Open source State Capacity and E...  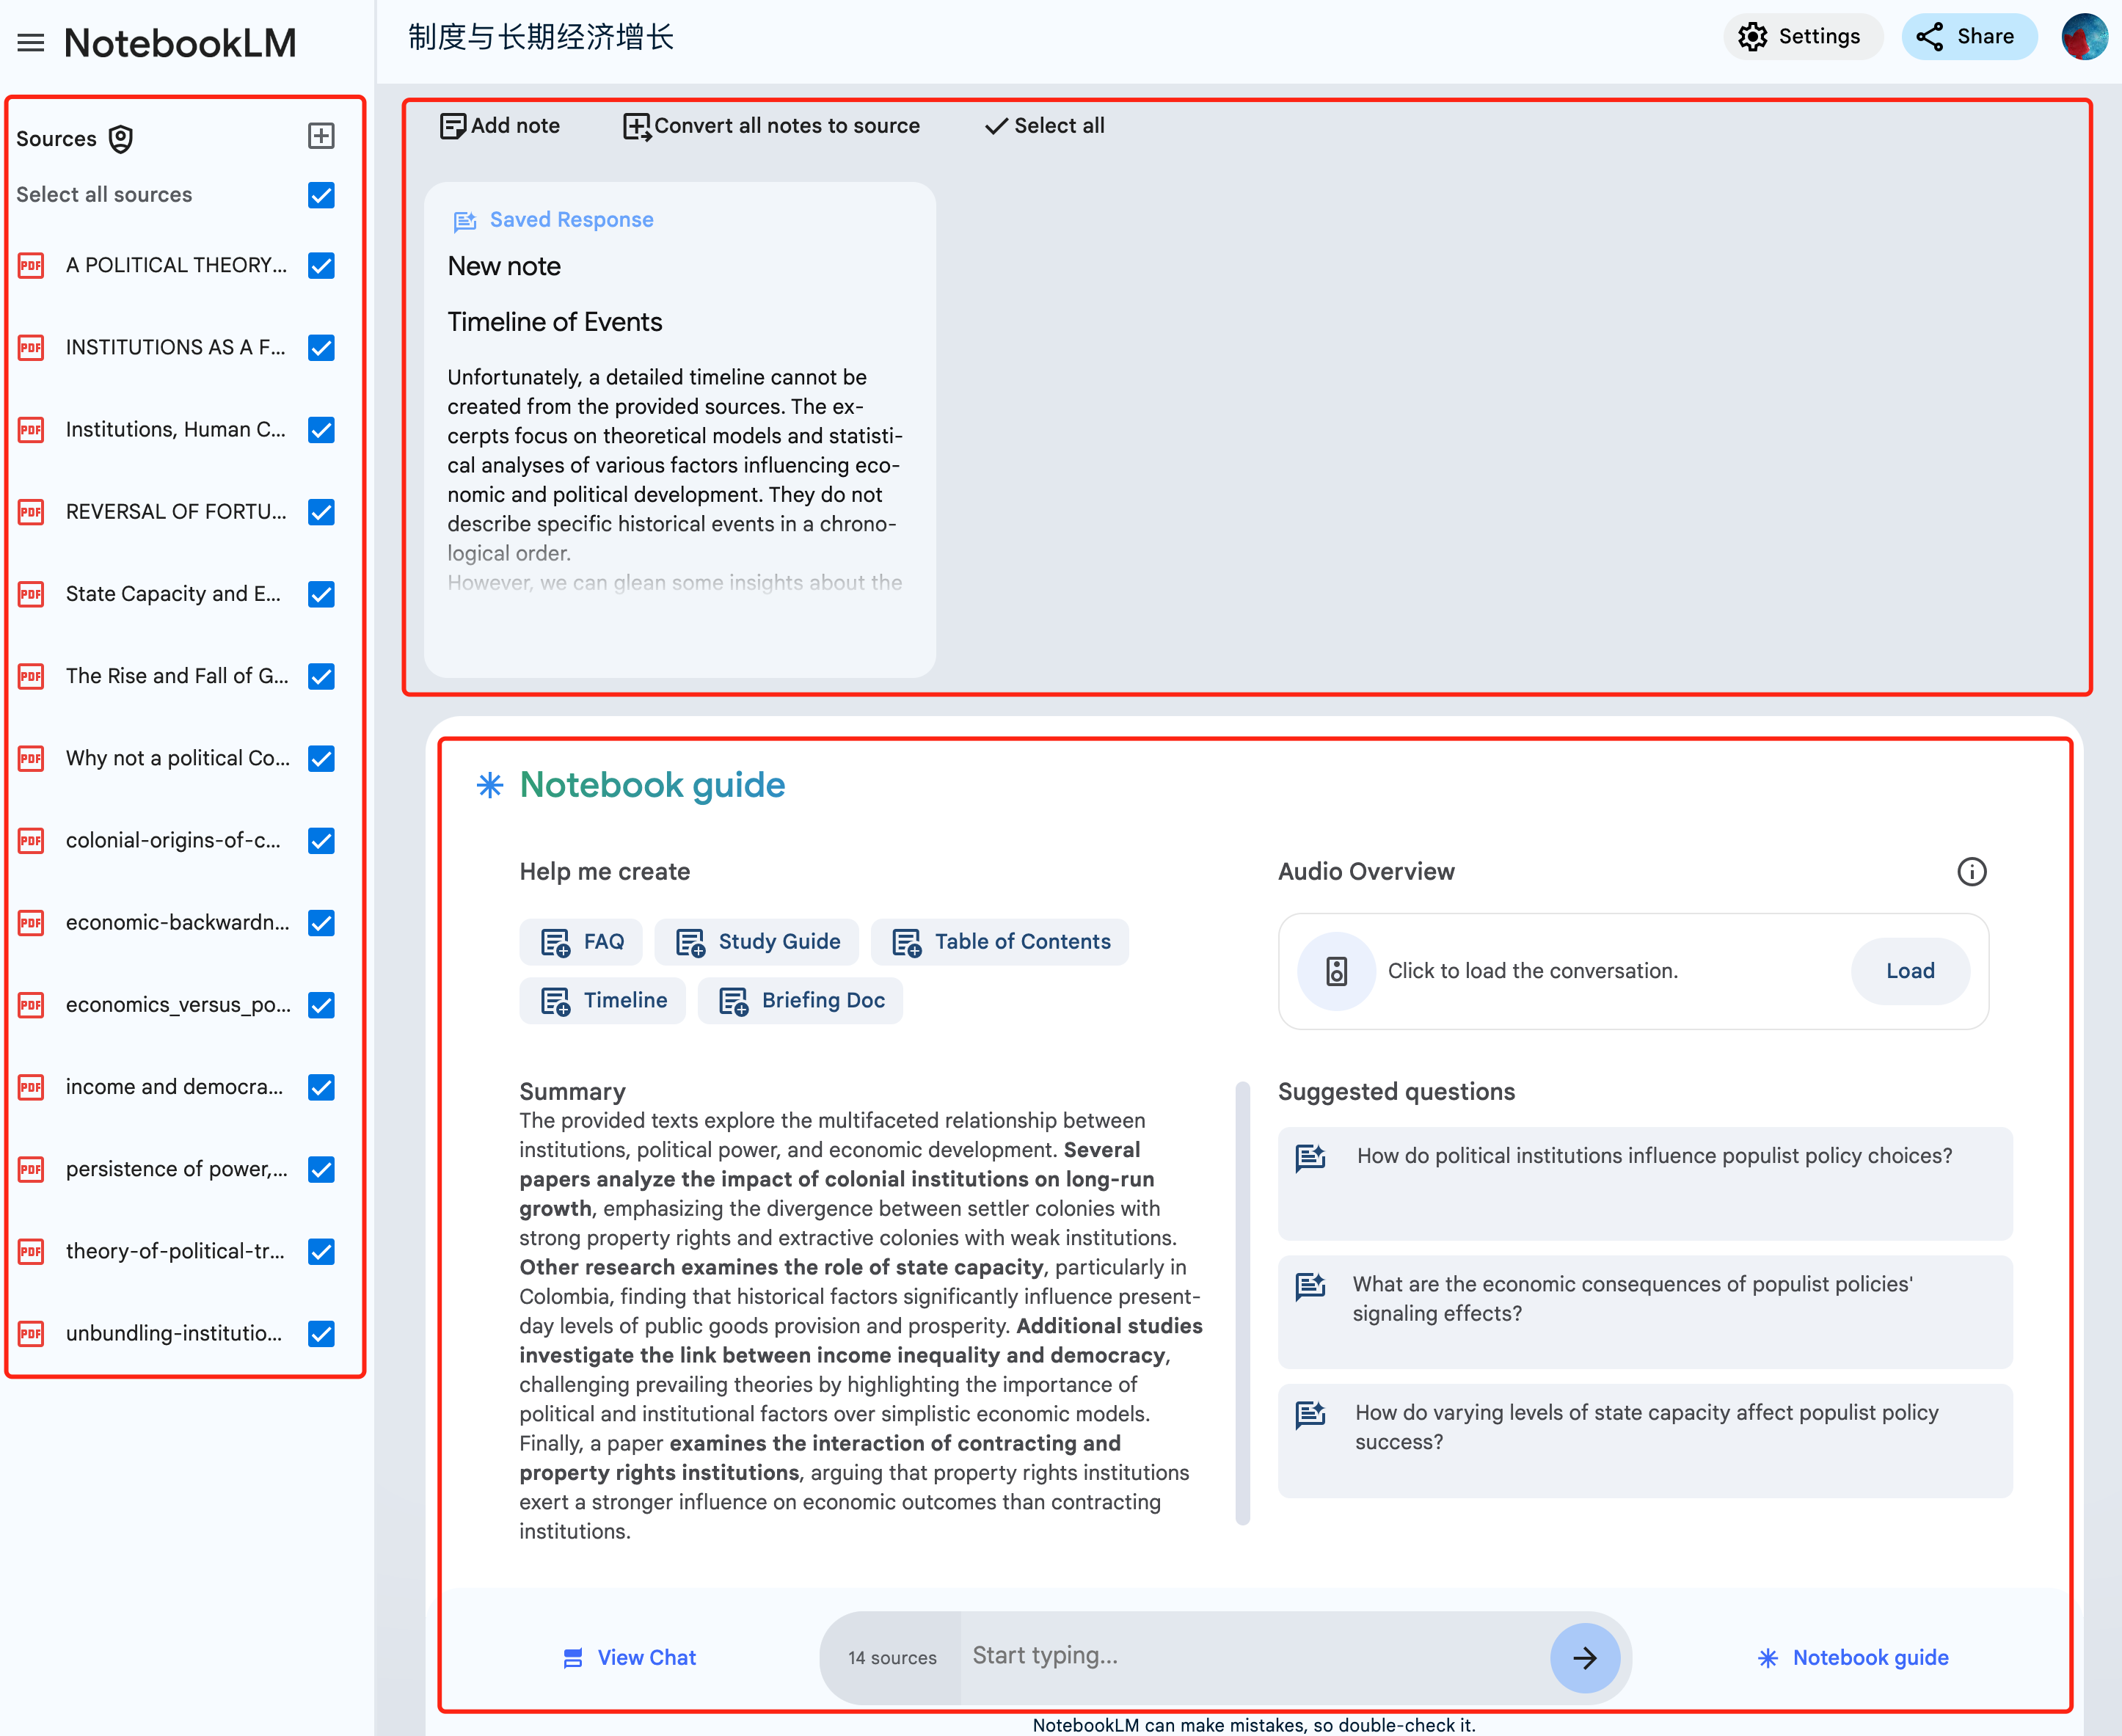[x=173, y=594]
